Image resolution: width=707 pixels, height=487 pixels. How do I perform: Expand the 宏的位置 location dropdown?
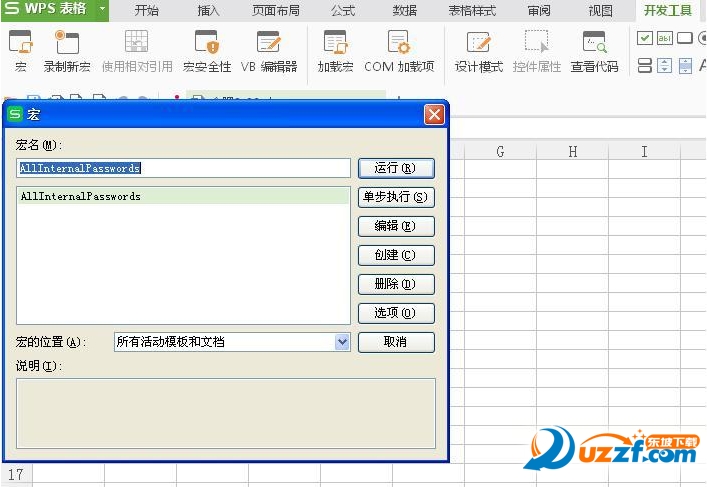(x=342, y=342)
